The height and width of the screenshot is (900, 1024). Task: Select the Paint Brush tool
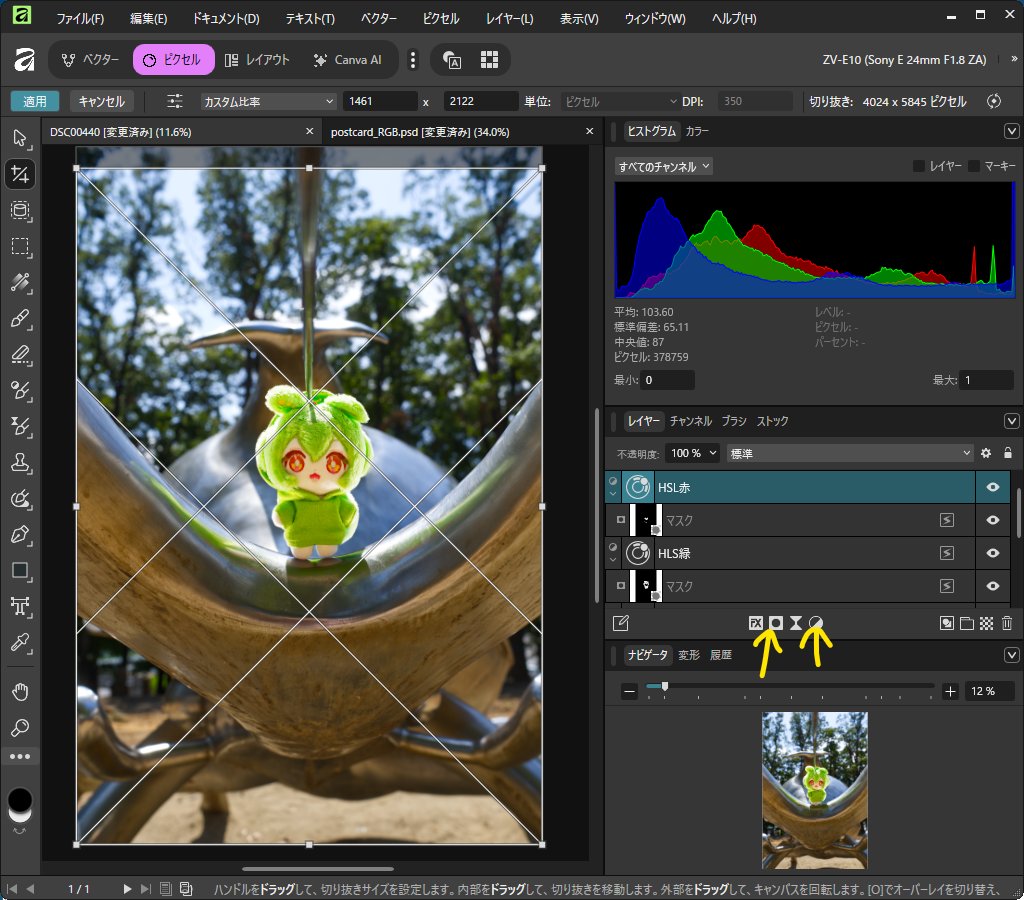(x=20, y=319)
